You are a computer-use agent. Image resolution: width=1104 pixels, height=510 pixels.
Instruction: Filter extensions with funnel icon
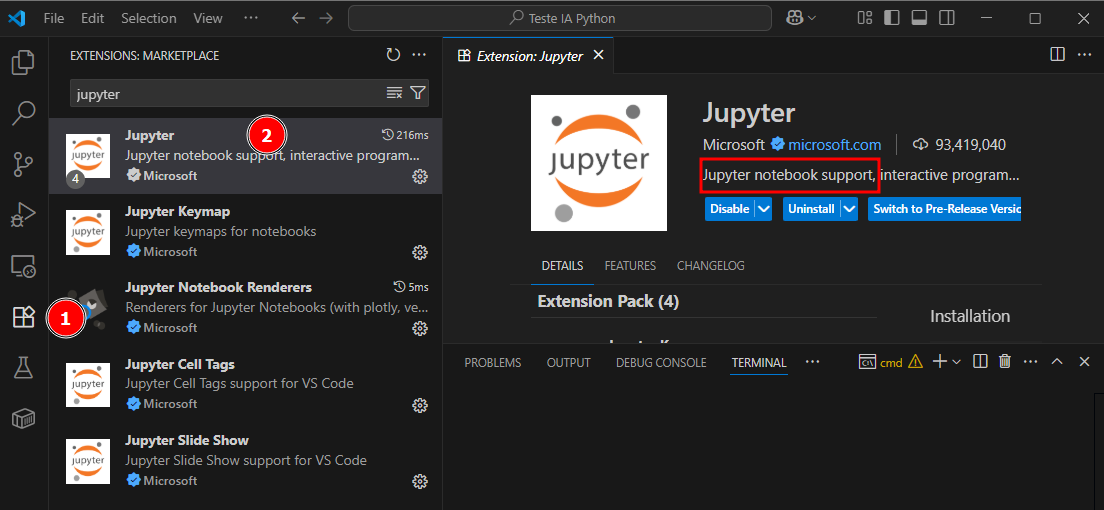coord(418,93)
